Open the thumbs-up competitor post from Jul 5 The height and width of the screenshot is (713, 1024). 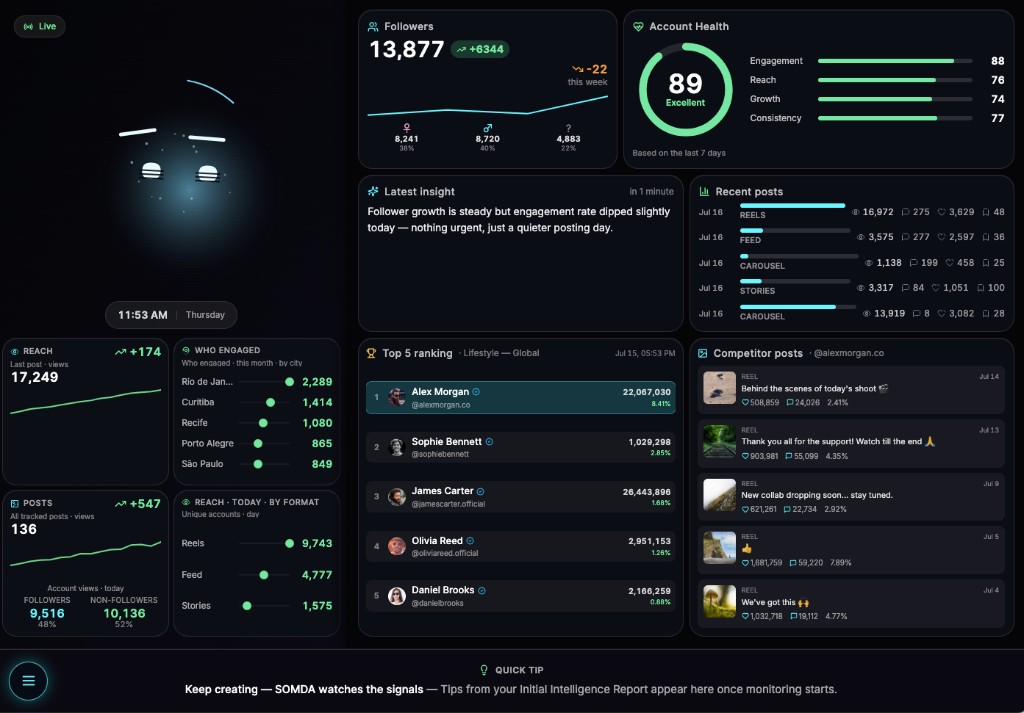850,550
